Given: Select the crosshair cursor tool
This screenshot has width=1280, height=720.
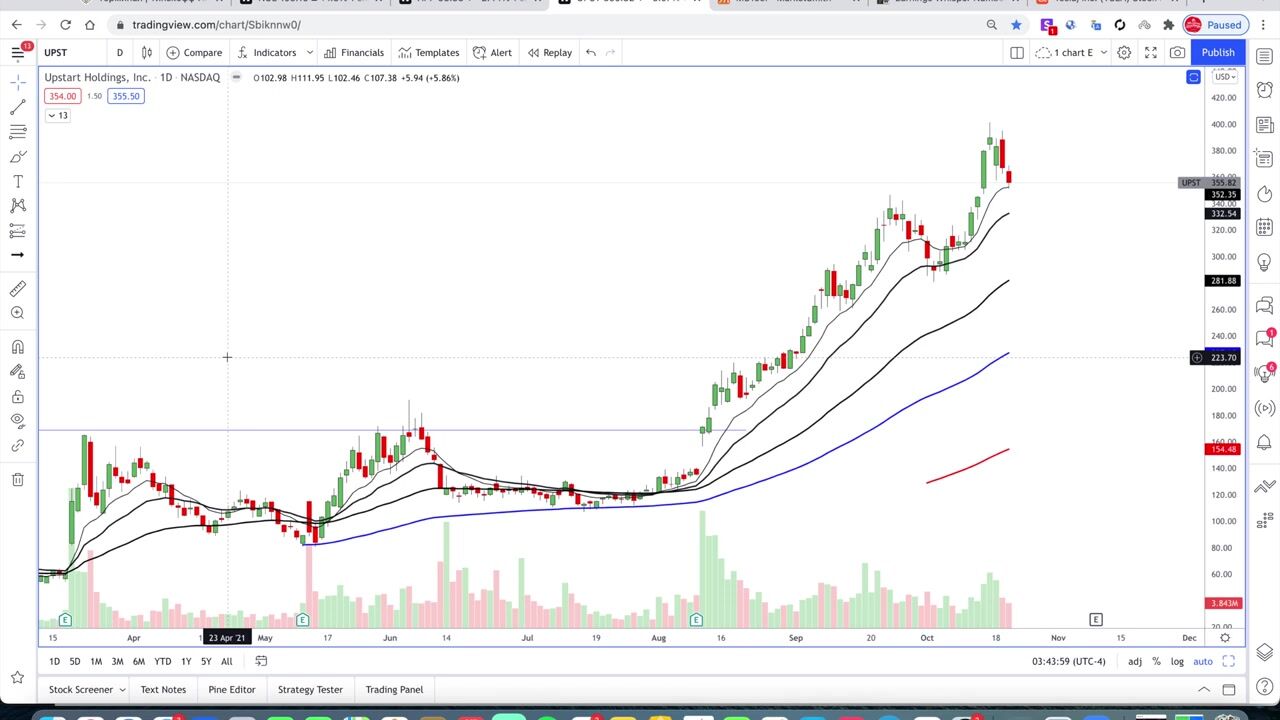Looking at the screenshot, I should pyautogui.click(x=18, y=83).
